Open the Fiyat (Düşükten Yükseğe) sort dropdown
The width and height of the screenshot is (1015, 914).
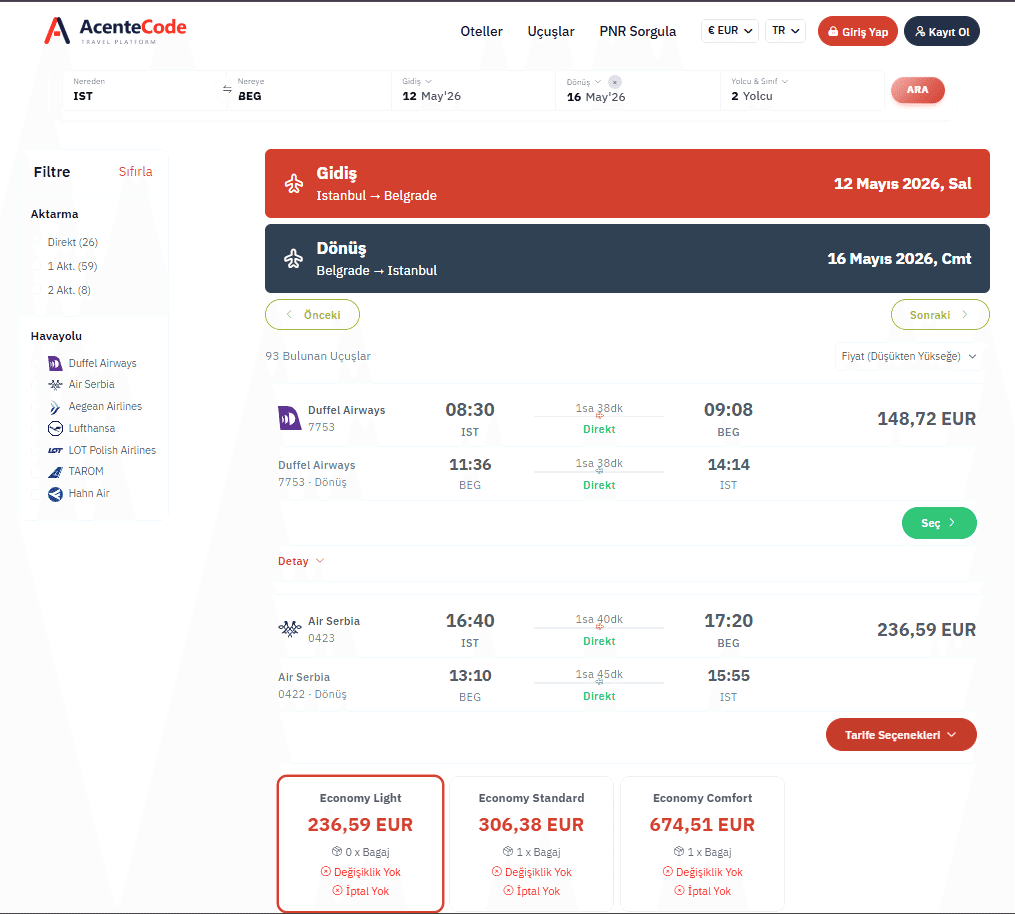pyautogui.click(x=908, y=356)
